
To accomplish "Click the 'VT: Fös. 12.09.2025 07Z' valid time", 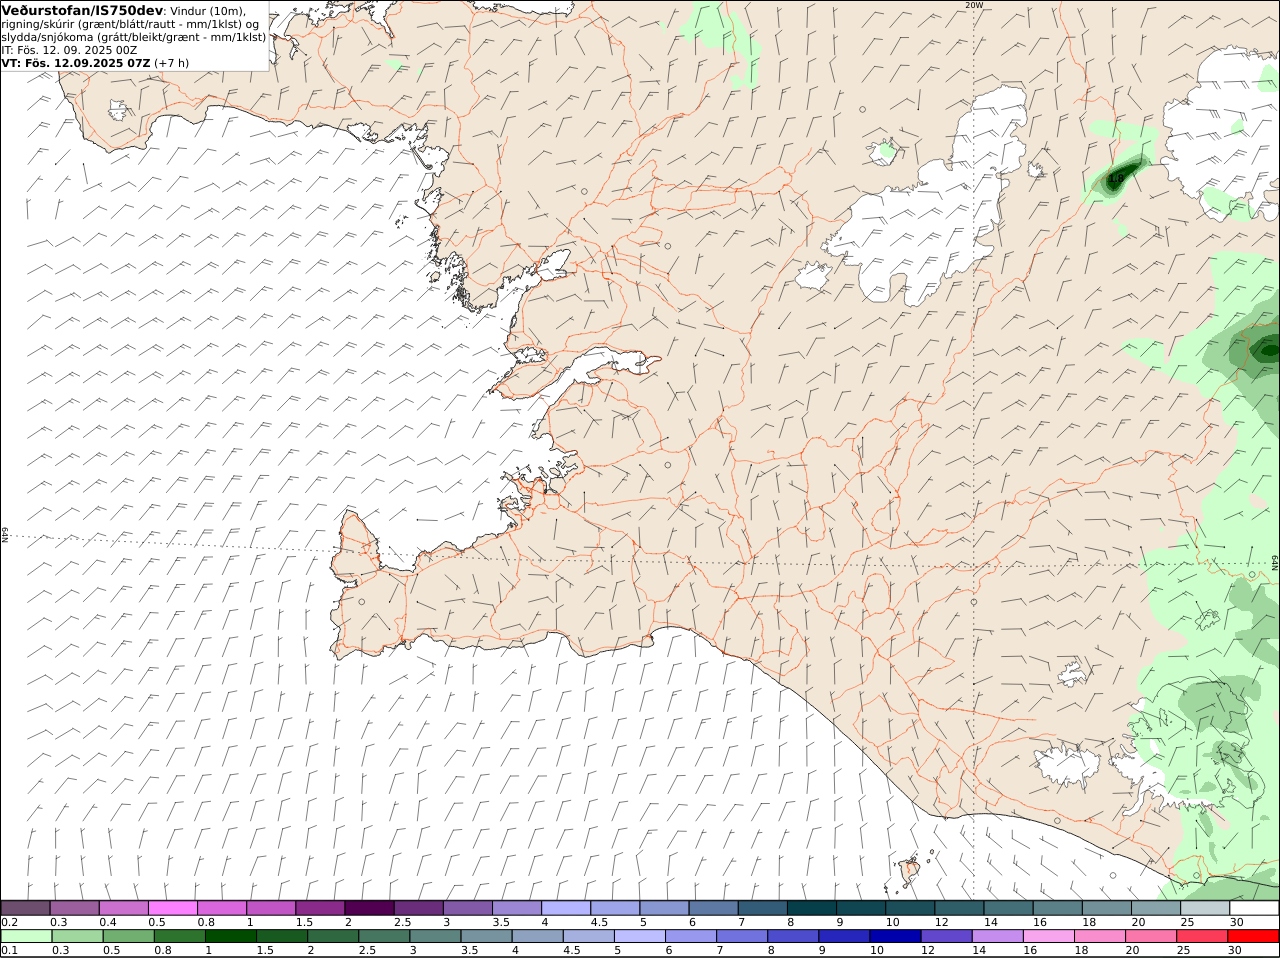I will 76,62.
